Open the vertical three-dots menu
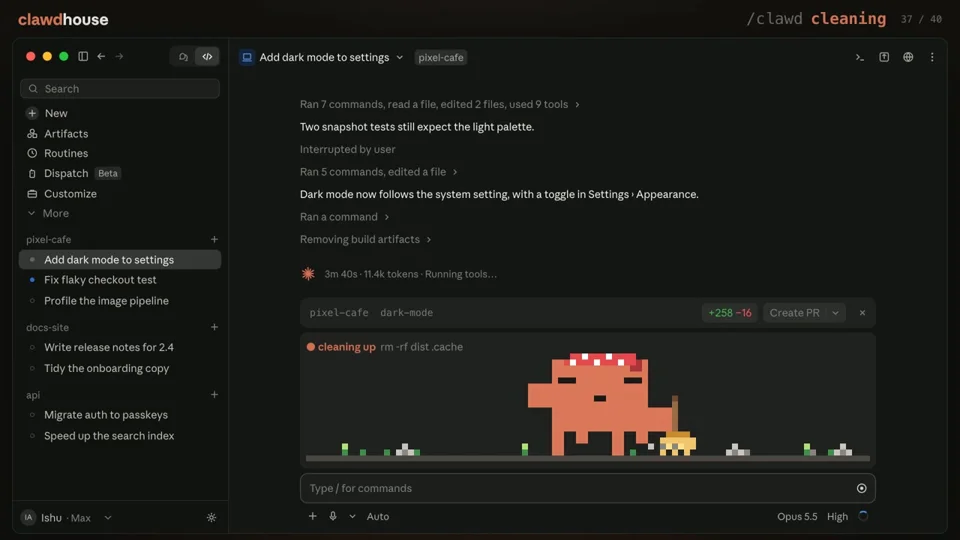Screen dimensions: 960x540 932,57
